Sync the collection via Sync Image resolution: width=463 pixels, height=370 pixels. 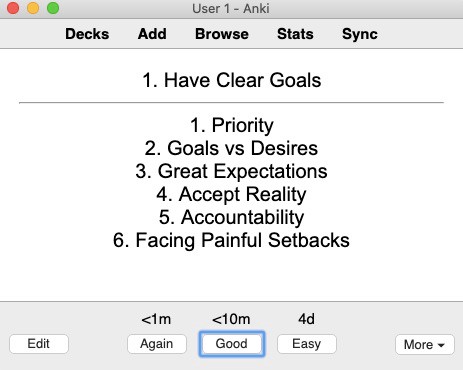[360, 34]
